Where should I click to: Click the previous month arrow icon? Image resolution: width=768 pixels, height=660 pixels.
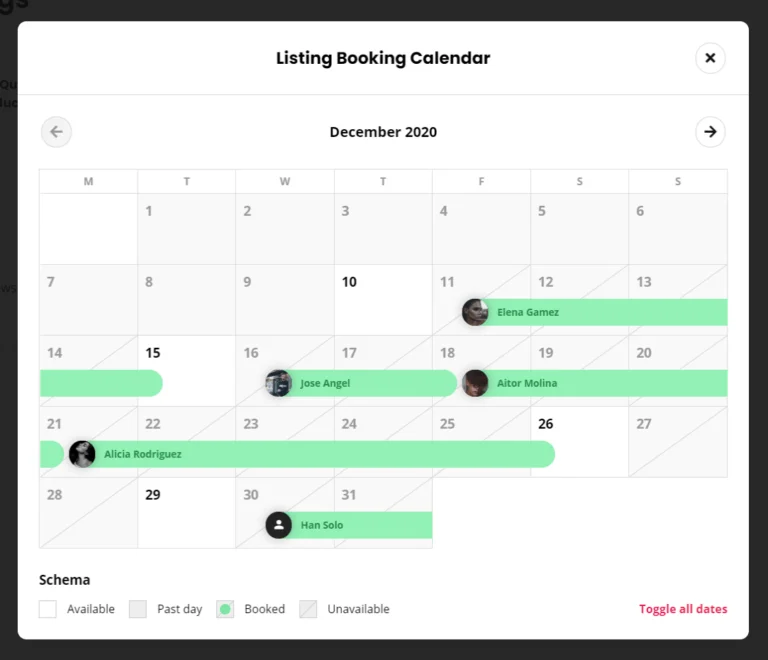(x=56, y=132)
